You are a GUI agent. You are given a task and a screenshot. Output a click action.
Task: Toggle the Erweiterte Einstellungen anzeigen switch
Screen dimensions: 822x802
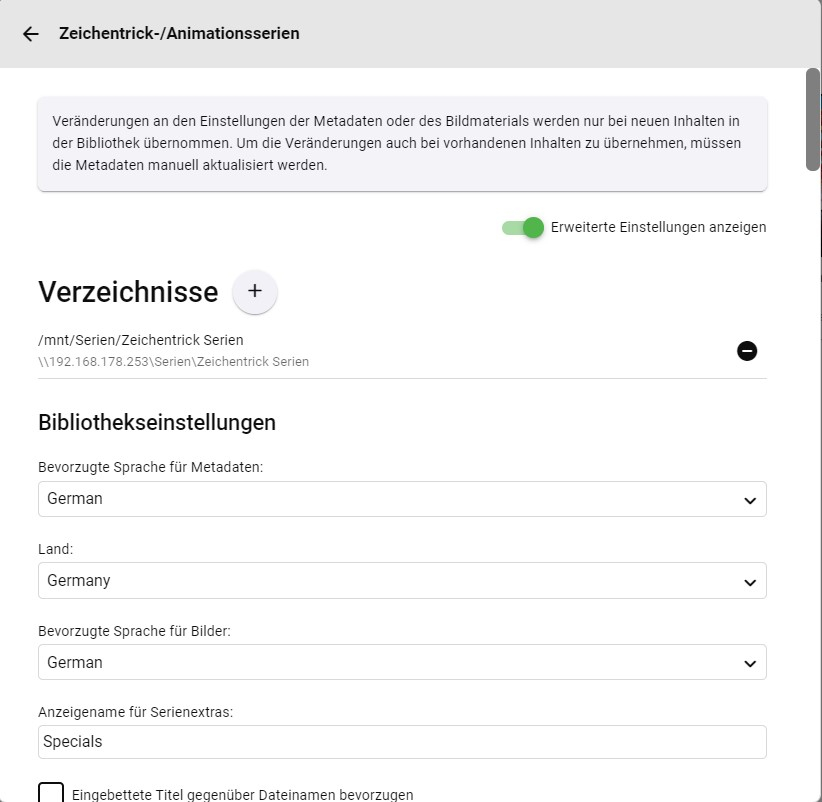tap(523, 228)
